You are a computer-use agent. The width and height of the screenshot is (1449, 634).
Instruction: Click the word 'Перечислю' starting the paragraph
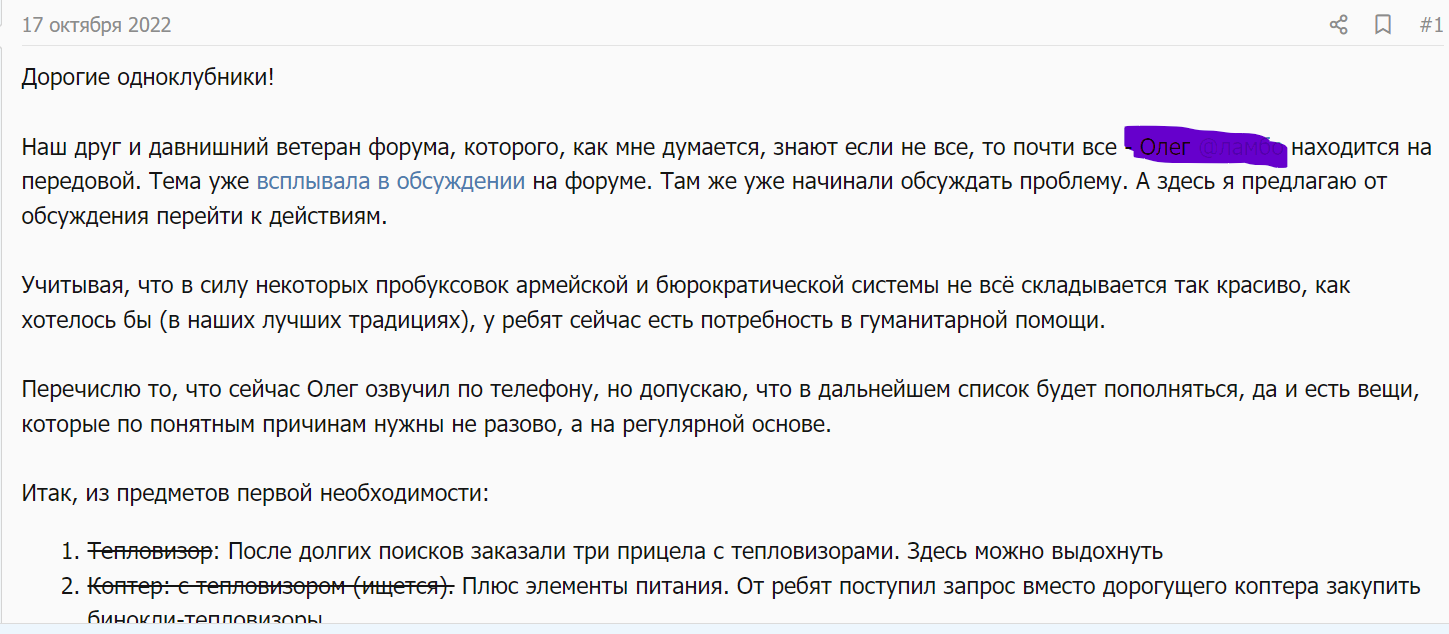tap(75, 390)
